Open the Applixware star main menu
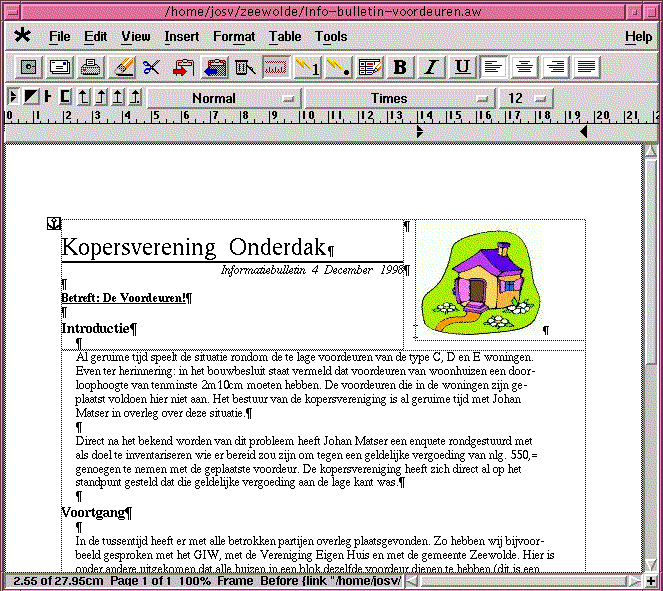The width and height of the screenshot is (663, 591). click(22, 36)
